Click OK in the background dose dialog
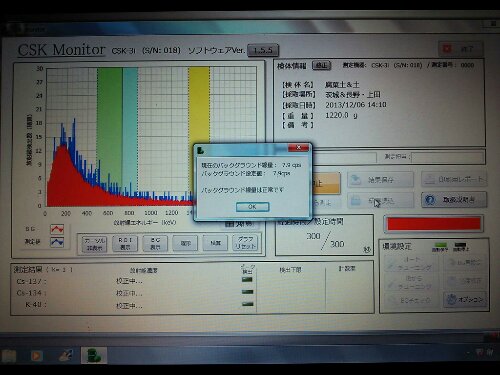Screen dimensions: 500x375 coord(252,207)
